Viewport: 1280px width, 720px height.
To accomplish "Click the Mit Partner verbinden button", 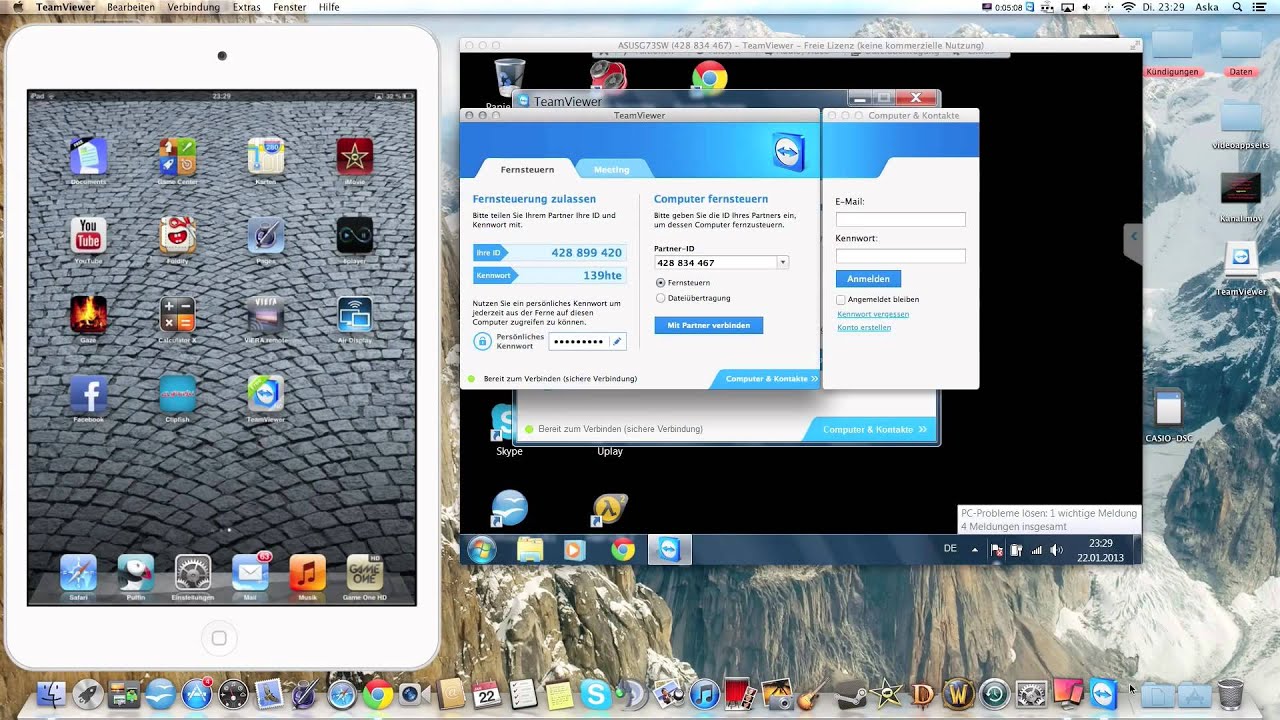I will (x=709, y=325).
